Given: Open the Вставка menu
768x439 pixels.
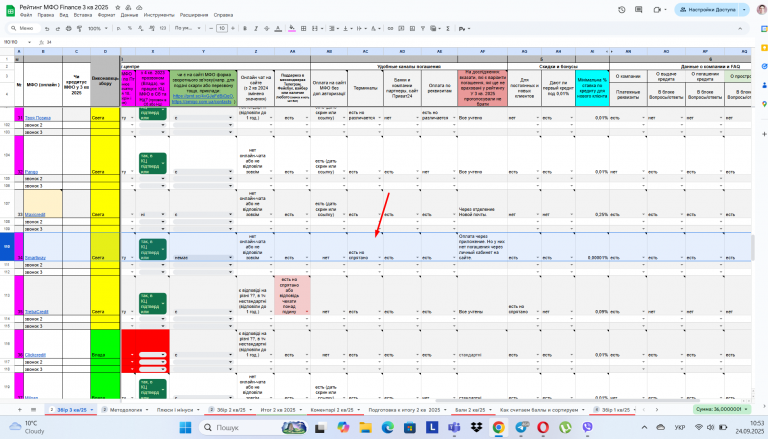Looking at the screenshot, I should point(83,15).
